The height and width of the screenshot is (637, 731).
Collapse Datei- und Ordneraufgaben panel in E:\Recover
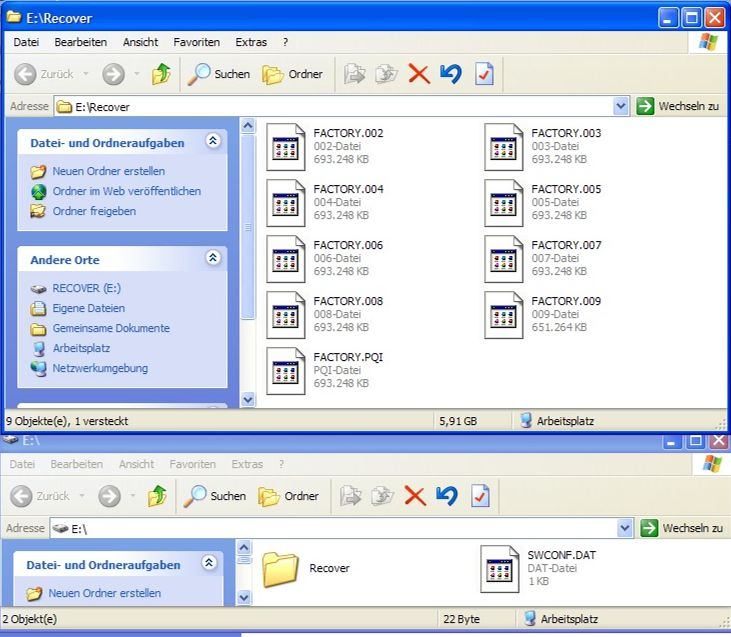(x=213, y=140)
